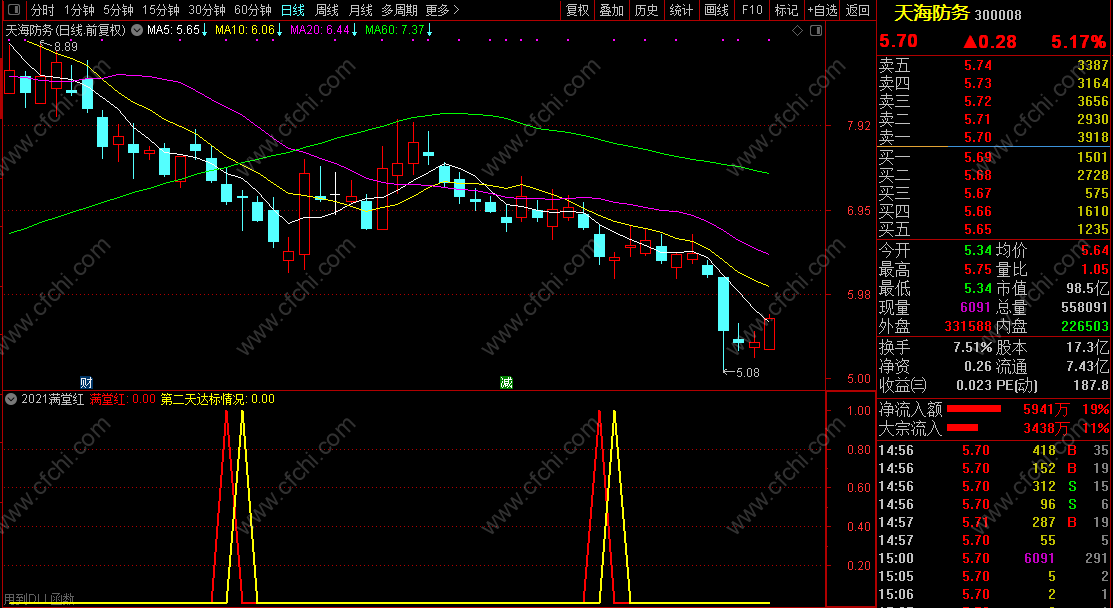Viewport: 1113px width, 608px height.
Task: Toggle 叠加 overlay comparison
Action: pyautogui.click(x=611, y=10)
